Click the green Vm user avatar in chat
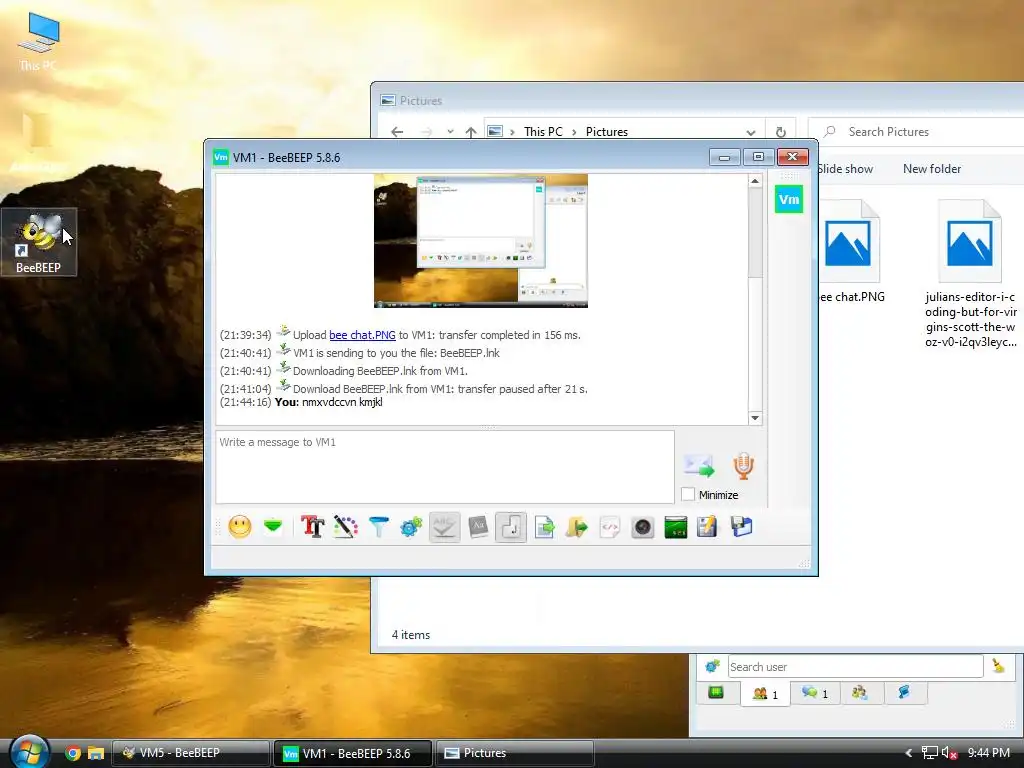Image resolution: width=1024 pixels, height=768 pixels. [x=789, y=199]
